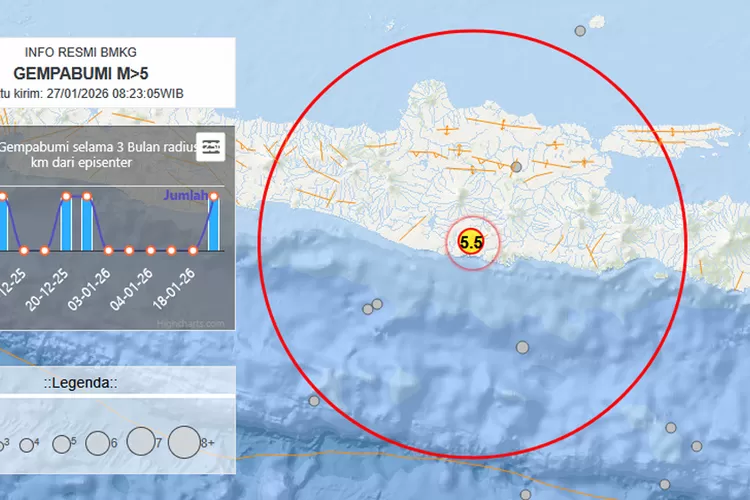
Task: Click magnitude 8+ circle in the legend
Action: click(184, 442)
